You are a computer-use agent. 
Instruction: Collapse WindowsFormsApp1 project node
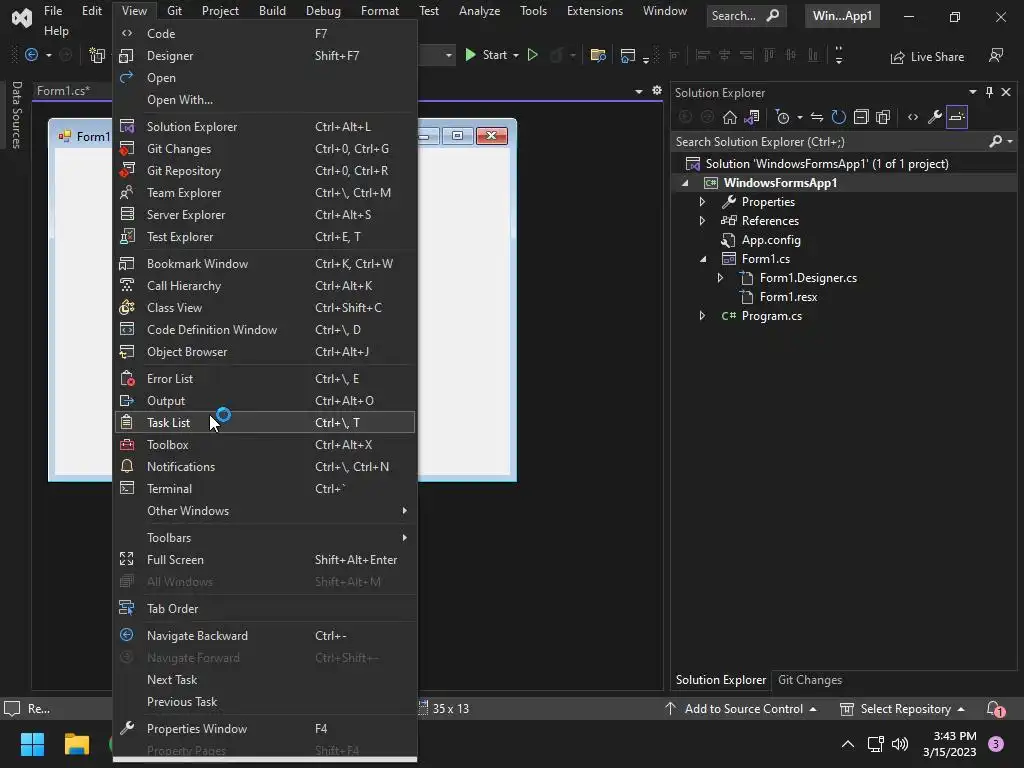pos(685,183)
